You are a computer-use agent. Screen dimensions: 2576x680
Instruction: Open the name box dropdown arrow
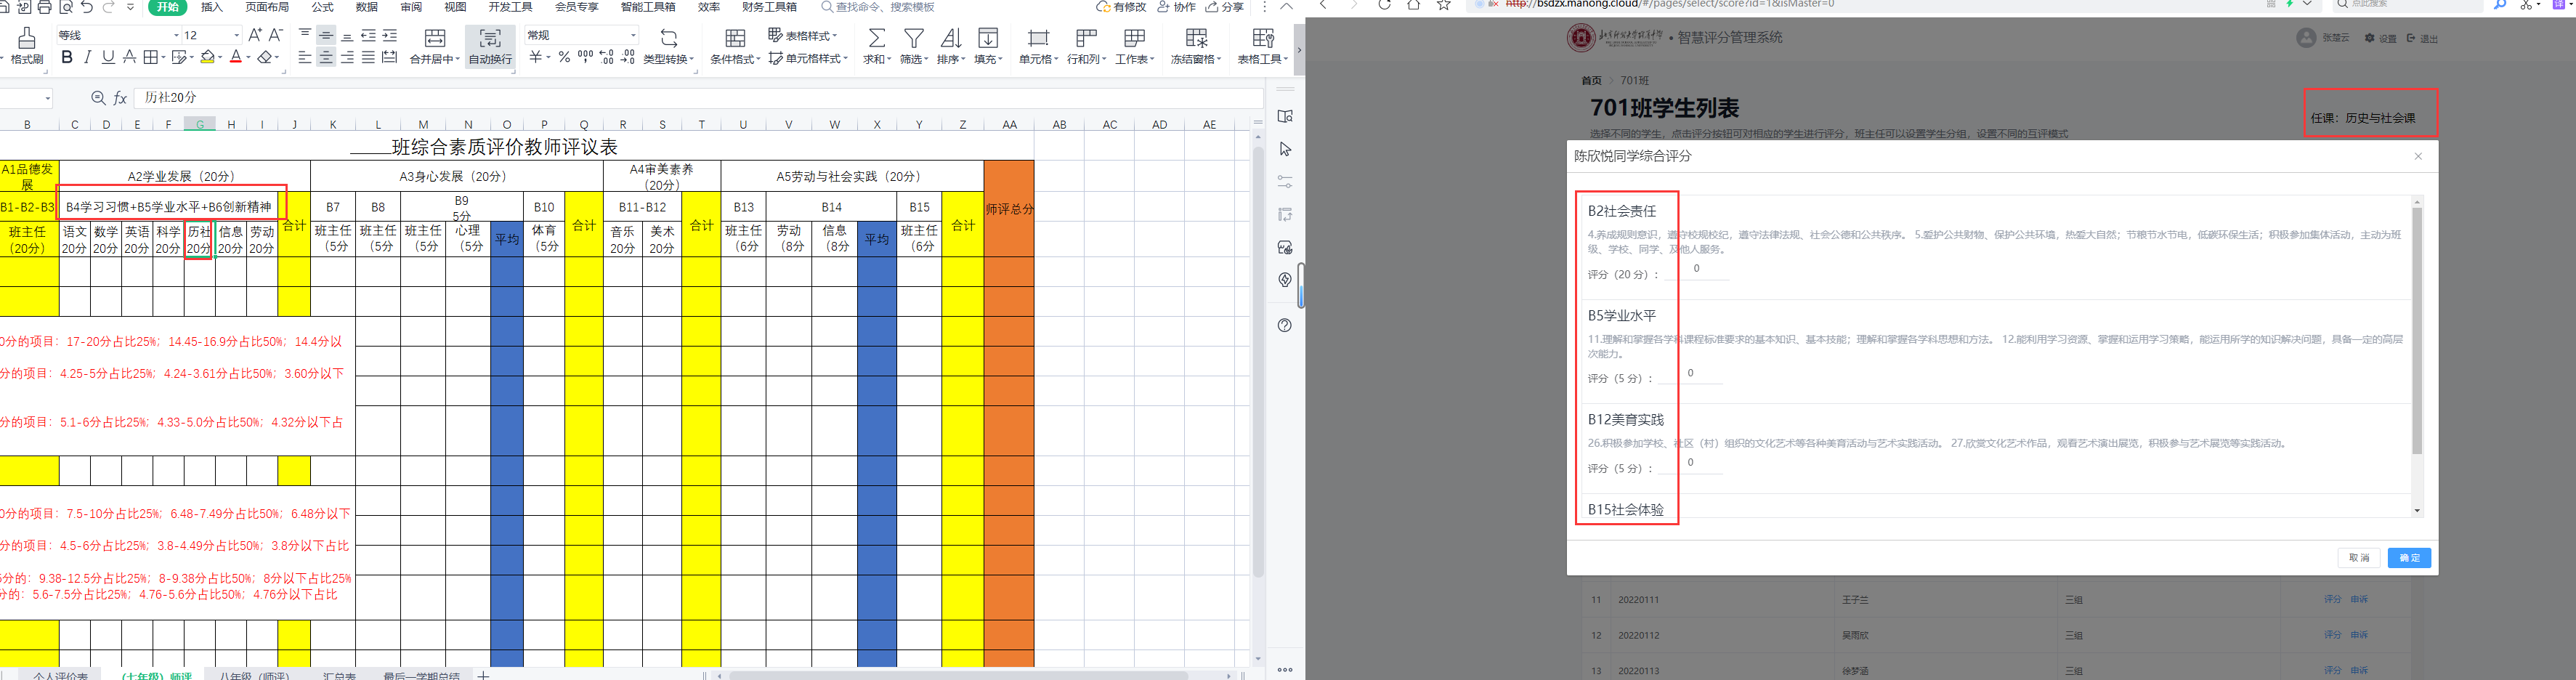point(47,98)
